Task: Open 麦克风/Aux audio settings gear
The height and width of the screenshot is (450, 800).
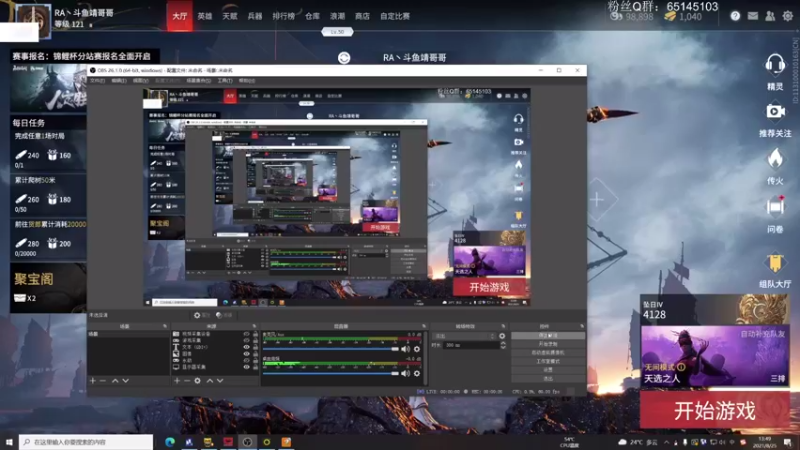Action: pos(417,349)
